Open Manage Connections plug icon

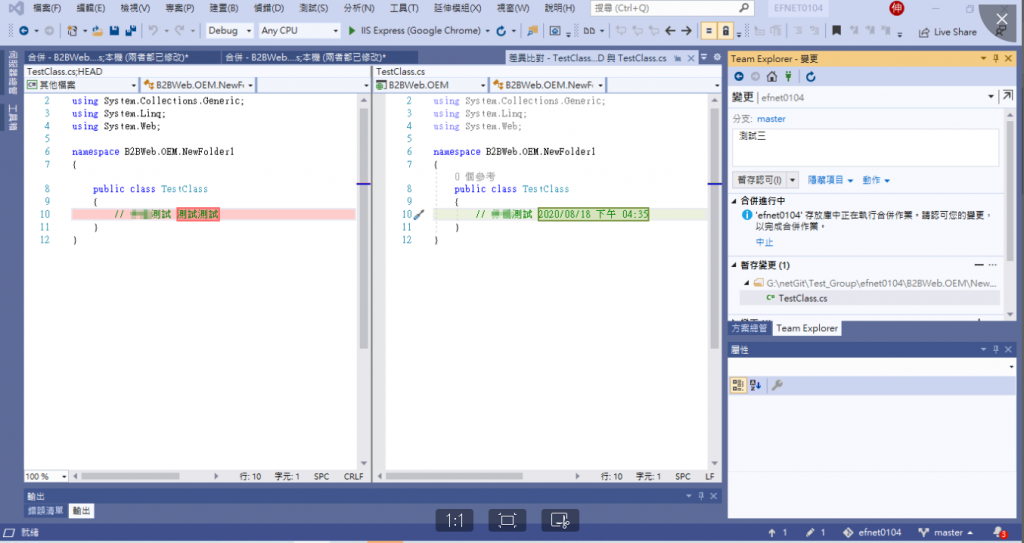point(788,76)
